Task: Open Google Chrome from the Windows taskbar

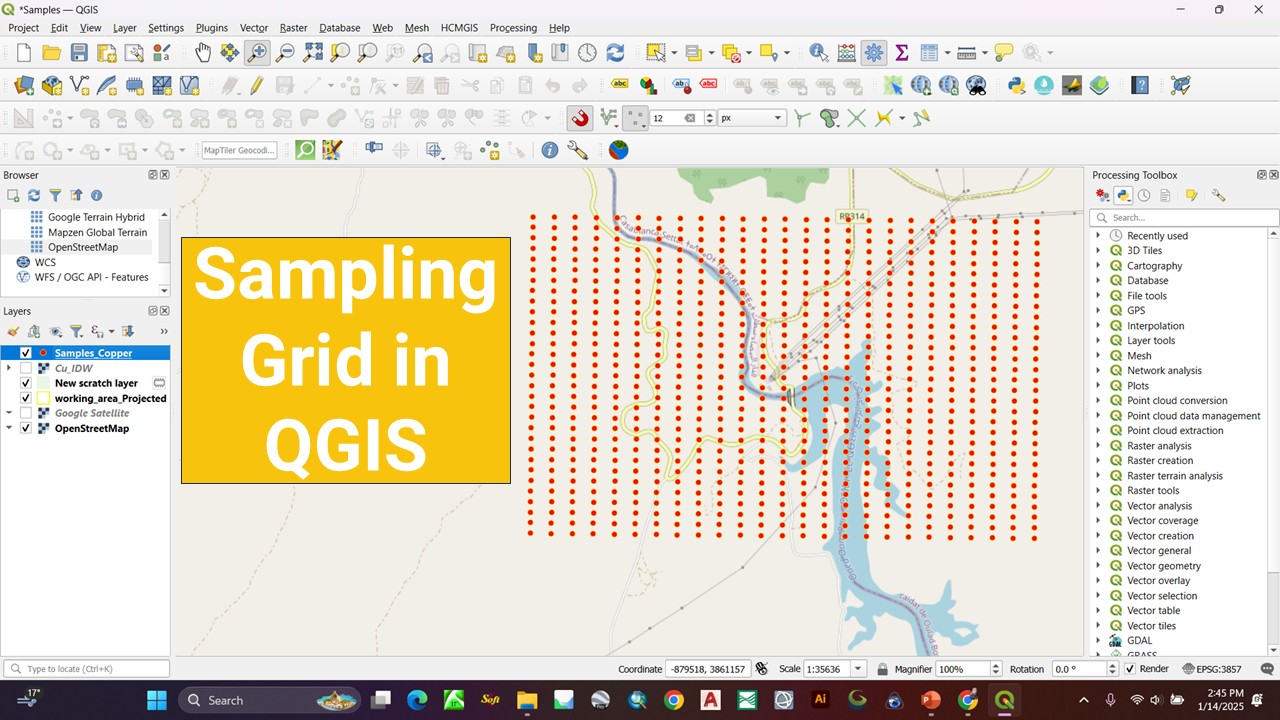Action: 673,700
